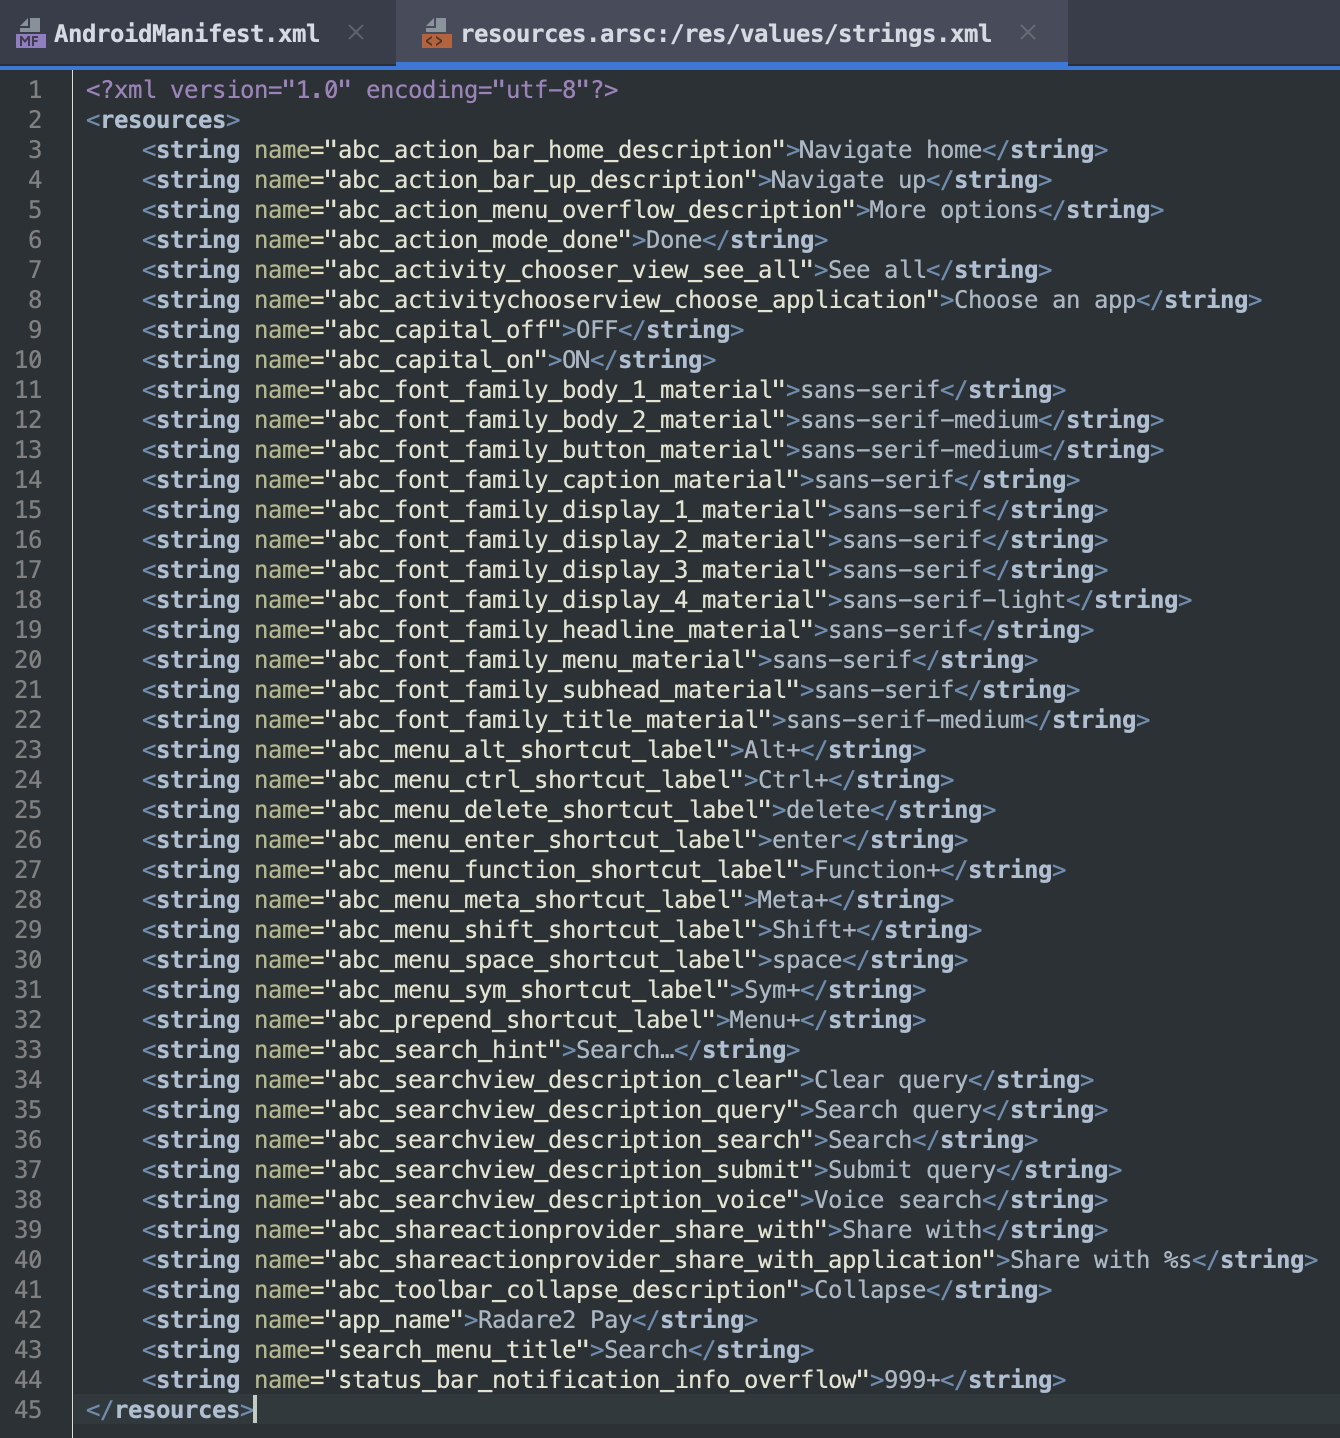Click line number 1 in the gutter
This screenshot has width=1340, height=1438.
coord(35,90)
